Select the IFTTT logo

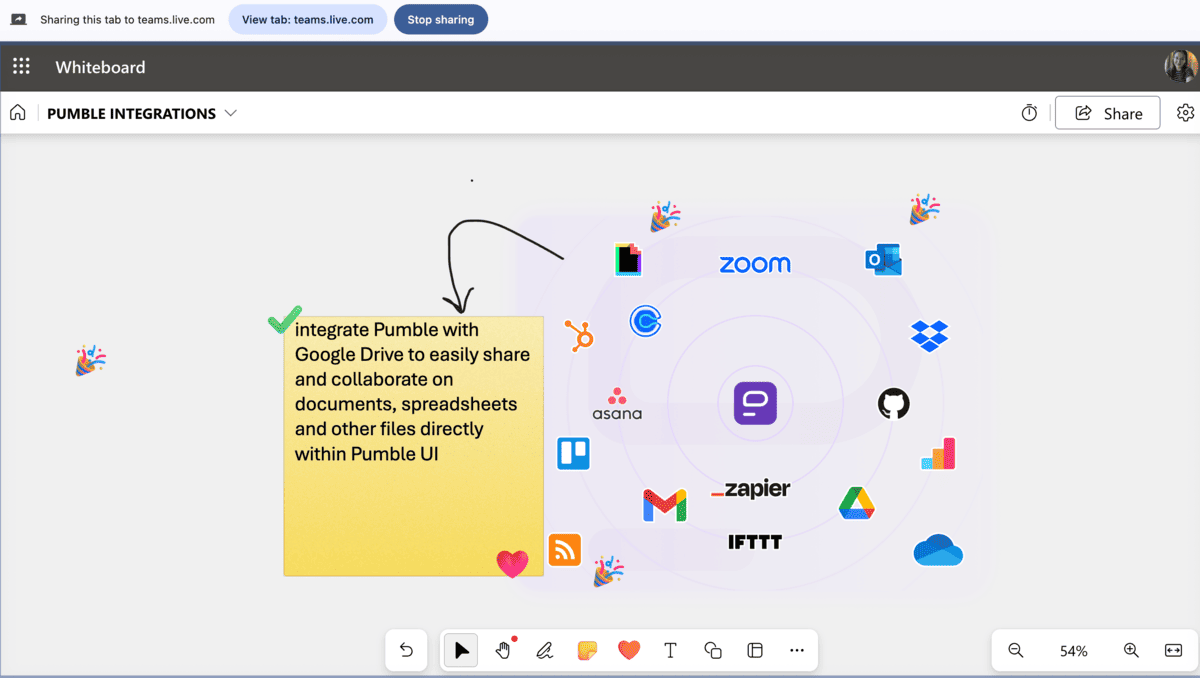[755, 542]
